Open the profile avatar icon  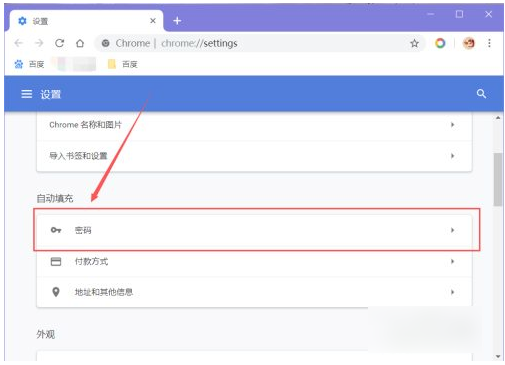pos(469,43)
